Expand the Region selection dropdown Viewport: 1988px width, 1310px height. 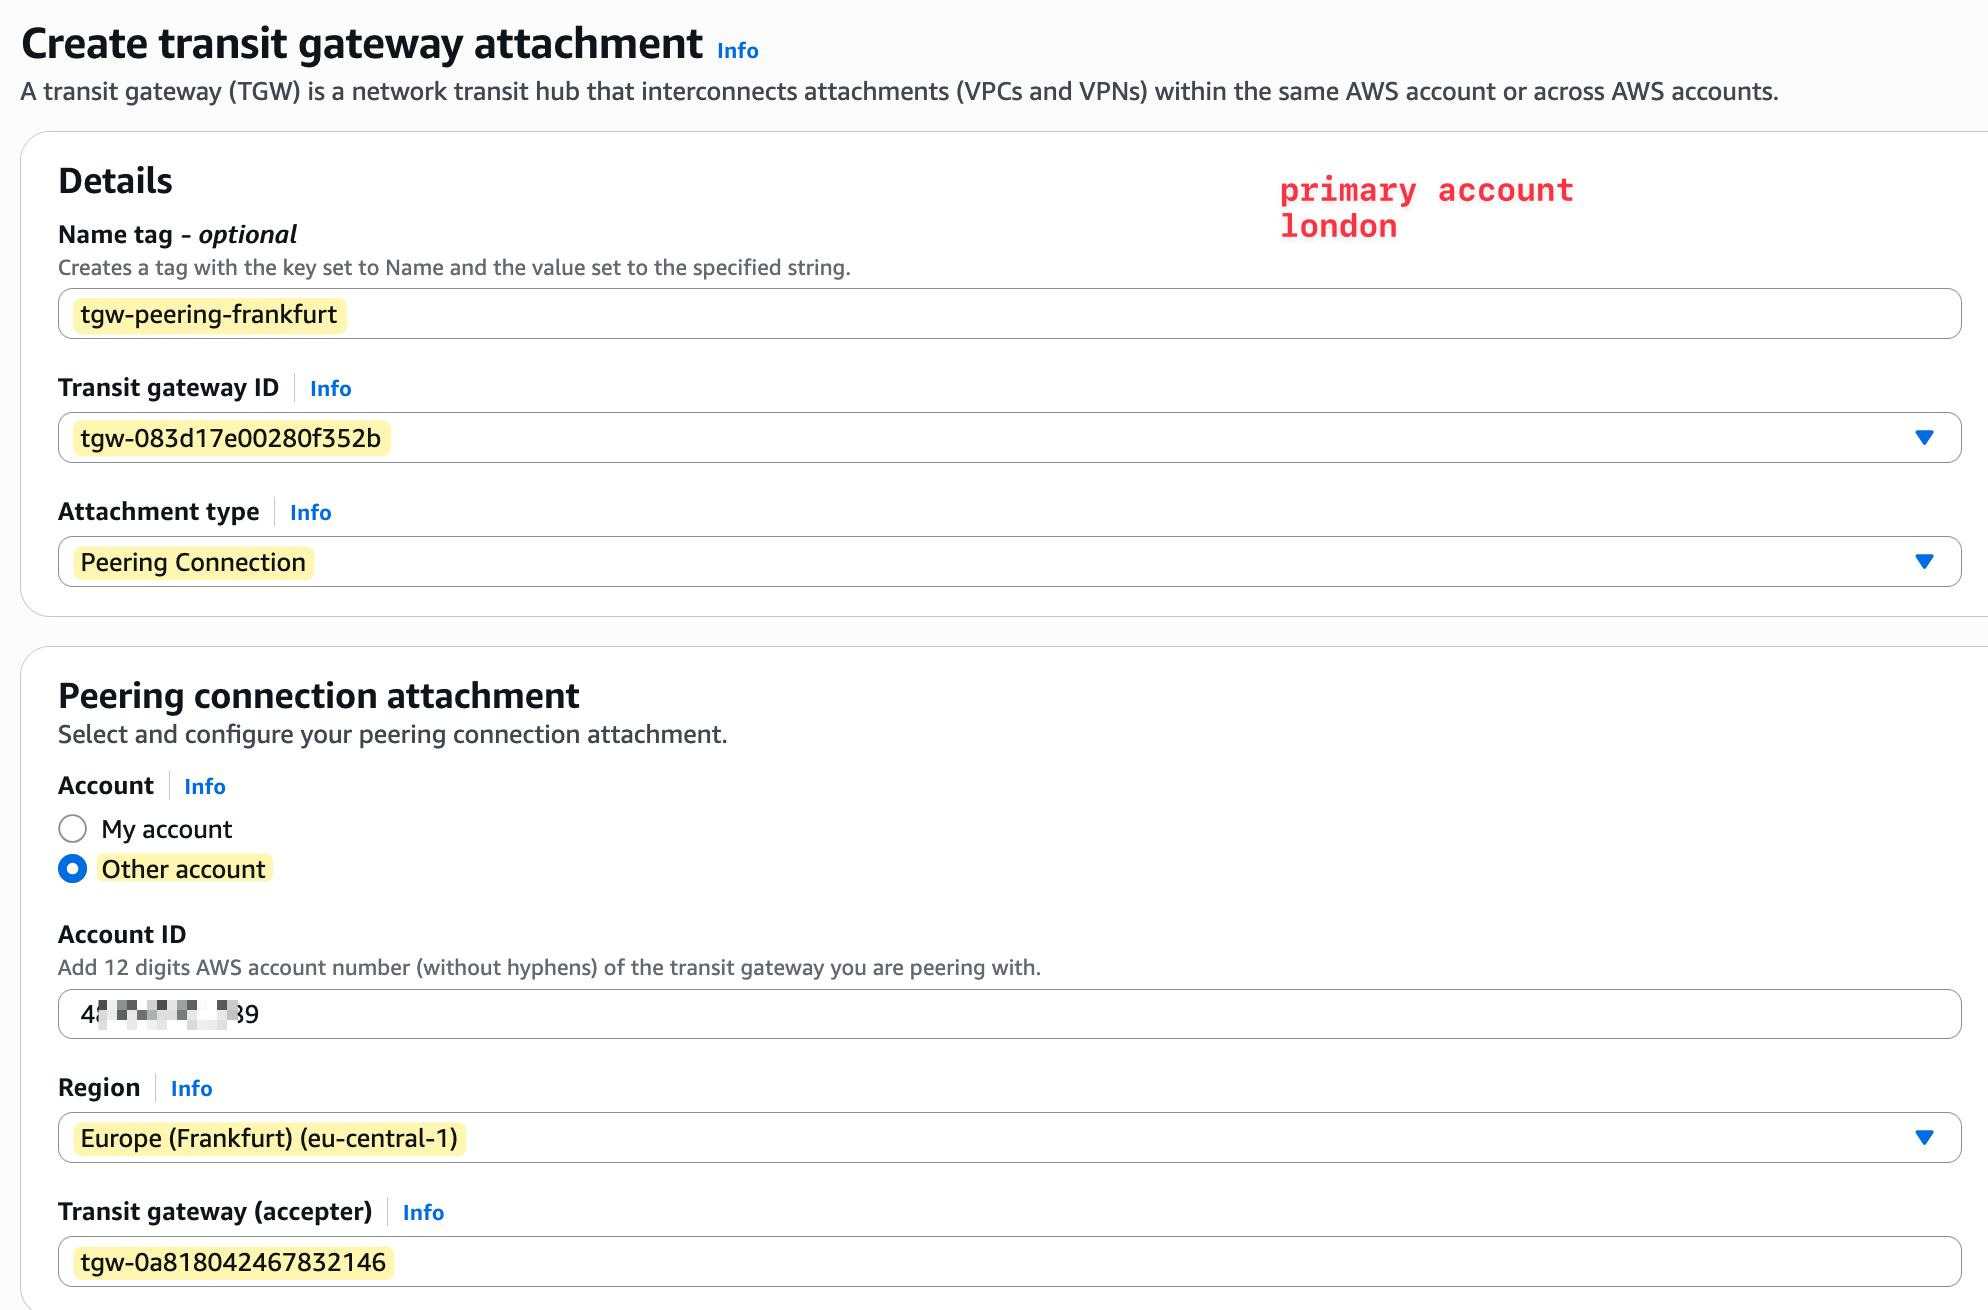coord(1923,1137)
